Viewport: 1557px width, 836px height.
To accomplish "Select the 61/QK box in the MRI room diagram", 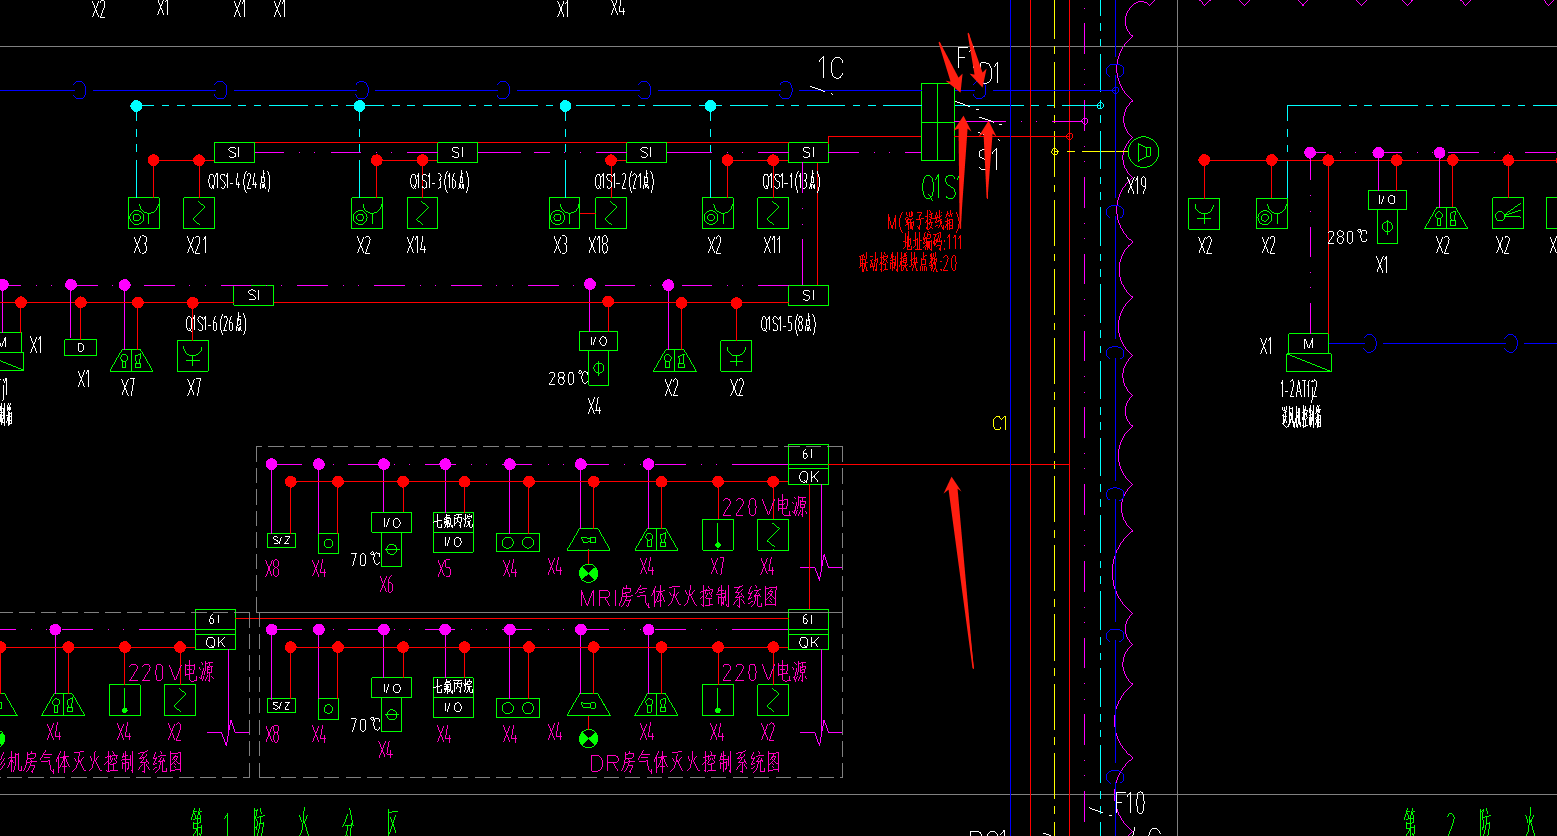I will pyautogui.click(x=808, y=465).
